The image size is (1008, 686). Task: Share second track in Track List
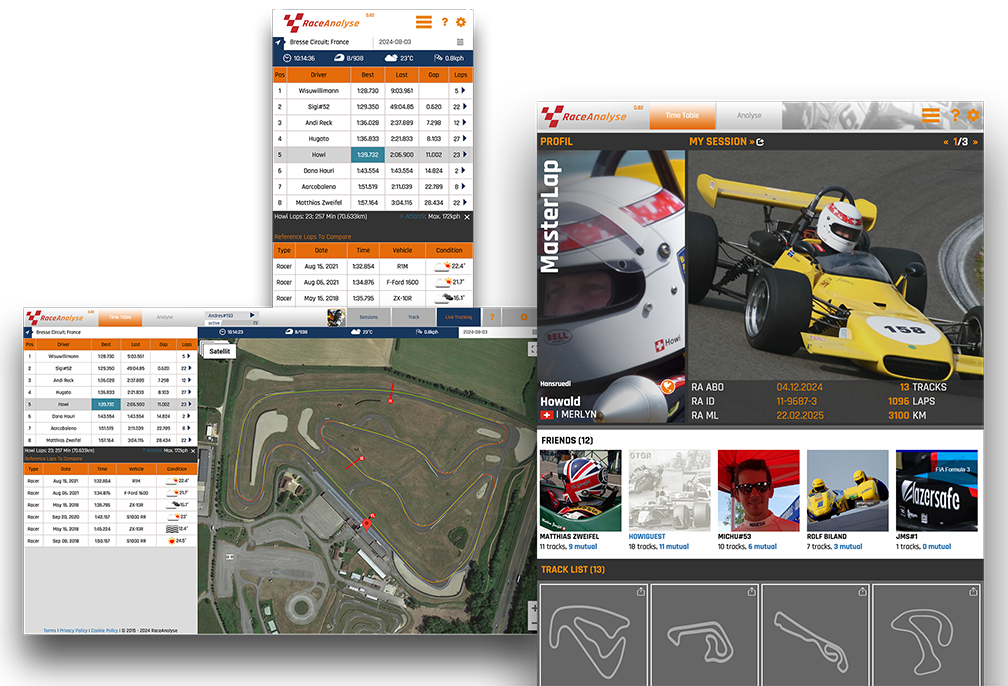point(751,591)
